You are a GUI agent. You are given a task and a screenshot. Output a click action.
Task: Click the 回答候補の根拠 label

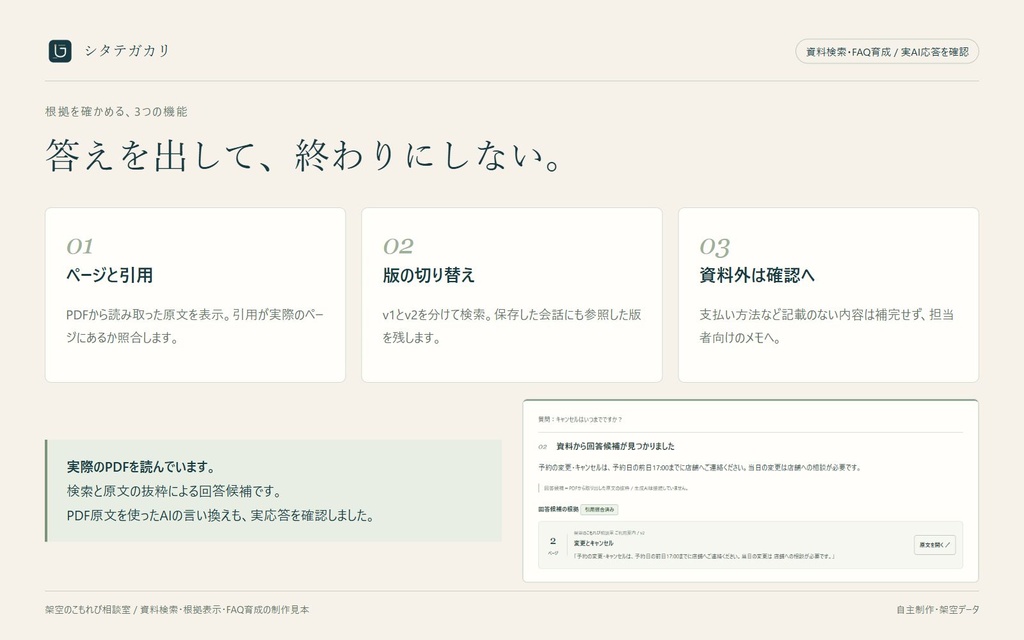tap(558, 509)
